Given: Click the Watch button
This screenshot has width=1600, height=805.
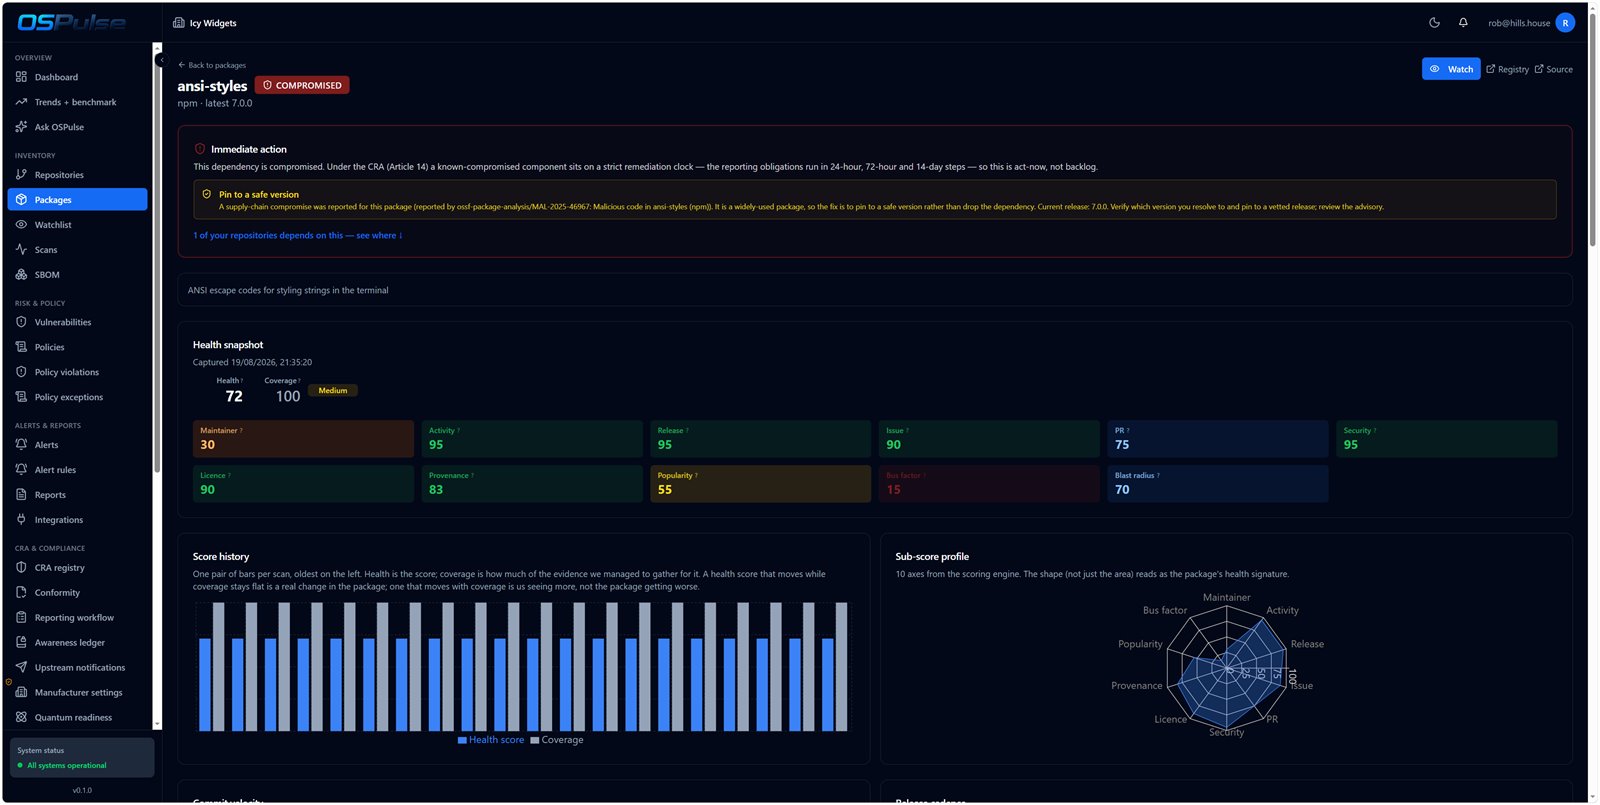Looking at the screenshot, I should tap(1451, 69).
